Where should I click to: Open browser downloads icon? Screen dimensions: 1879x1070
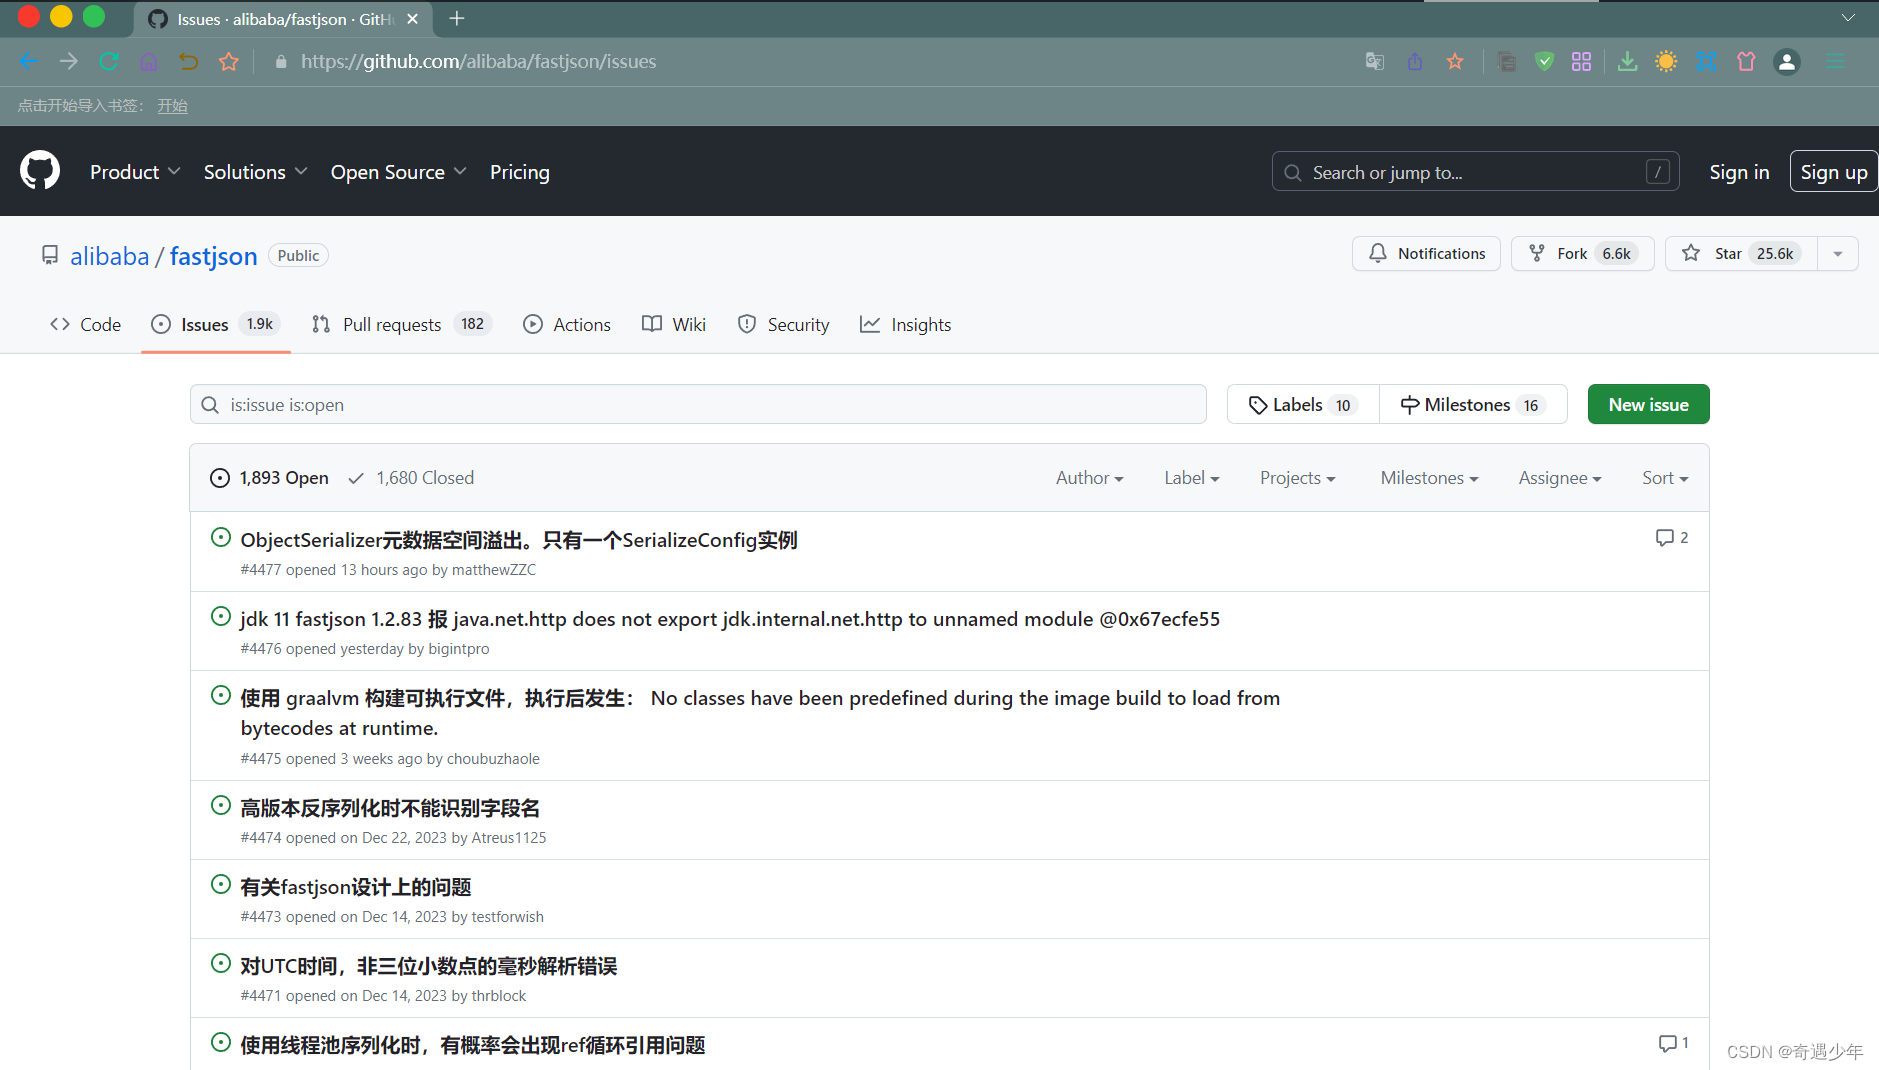(1627, 61)
